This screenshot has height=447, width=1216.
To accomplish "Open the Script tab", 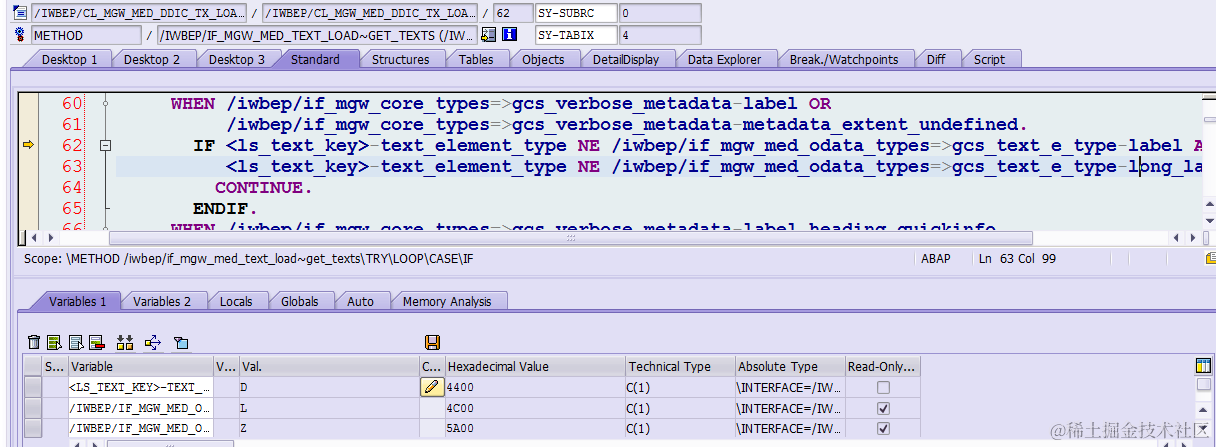I will click(x=989, y=59).
